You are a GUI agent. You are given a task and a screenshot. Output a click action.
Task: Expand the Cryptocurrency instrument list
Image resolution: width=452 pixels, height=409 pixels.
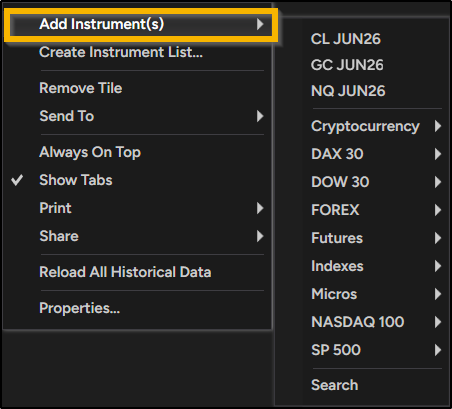tap(362, 126)
